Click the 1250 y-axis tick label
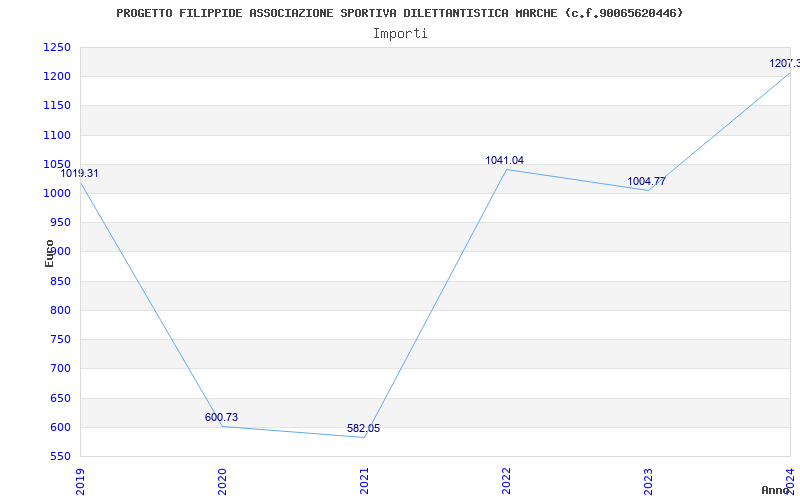Screen dimensions: 800x500 click(57, 48)
